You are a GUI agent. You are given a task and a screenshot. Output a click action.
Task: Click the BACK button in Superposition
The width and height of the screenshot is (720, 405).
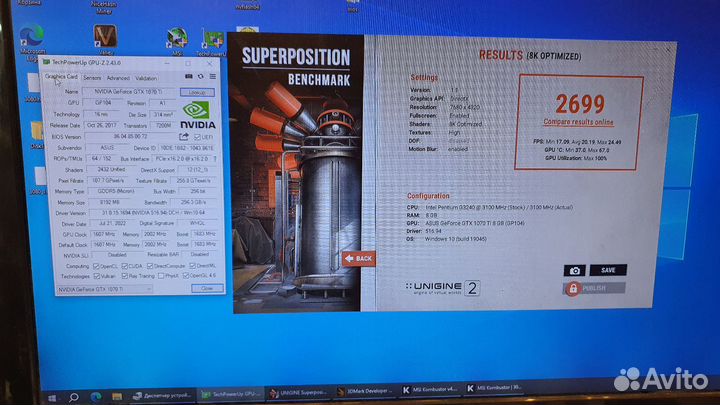357,258
